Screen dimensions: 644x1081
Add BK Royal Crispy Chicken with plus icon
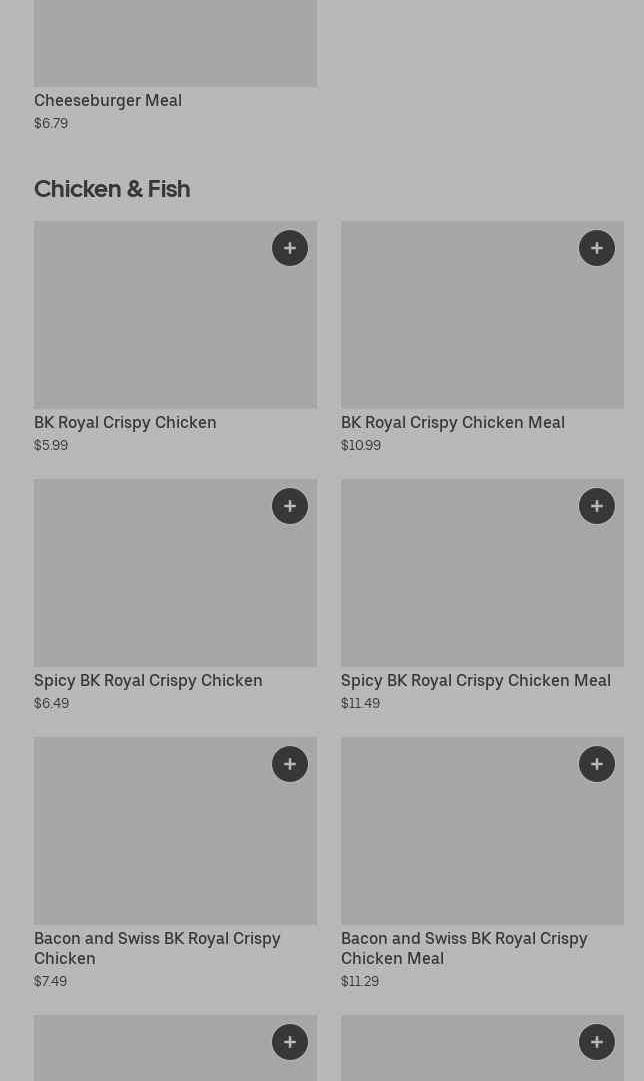coord(290,248)
